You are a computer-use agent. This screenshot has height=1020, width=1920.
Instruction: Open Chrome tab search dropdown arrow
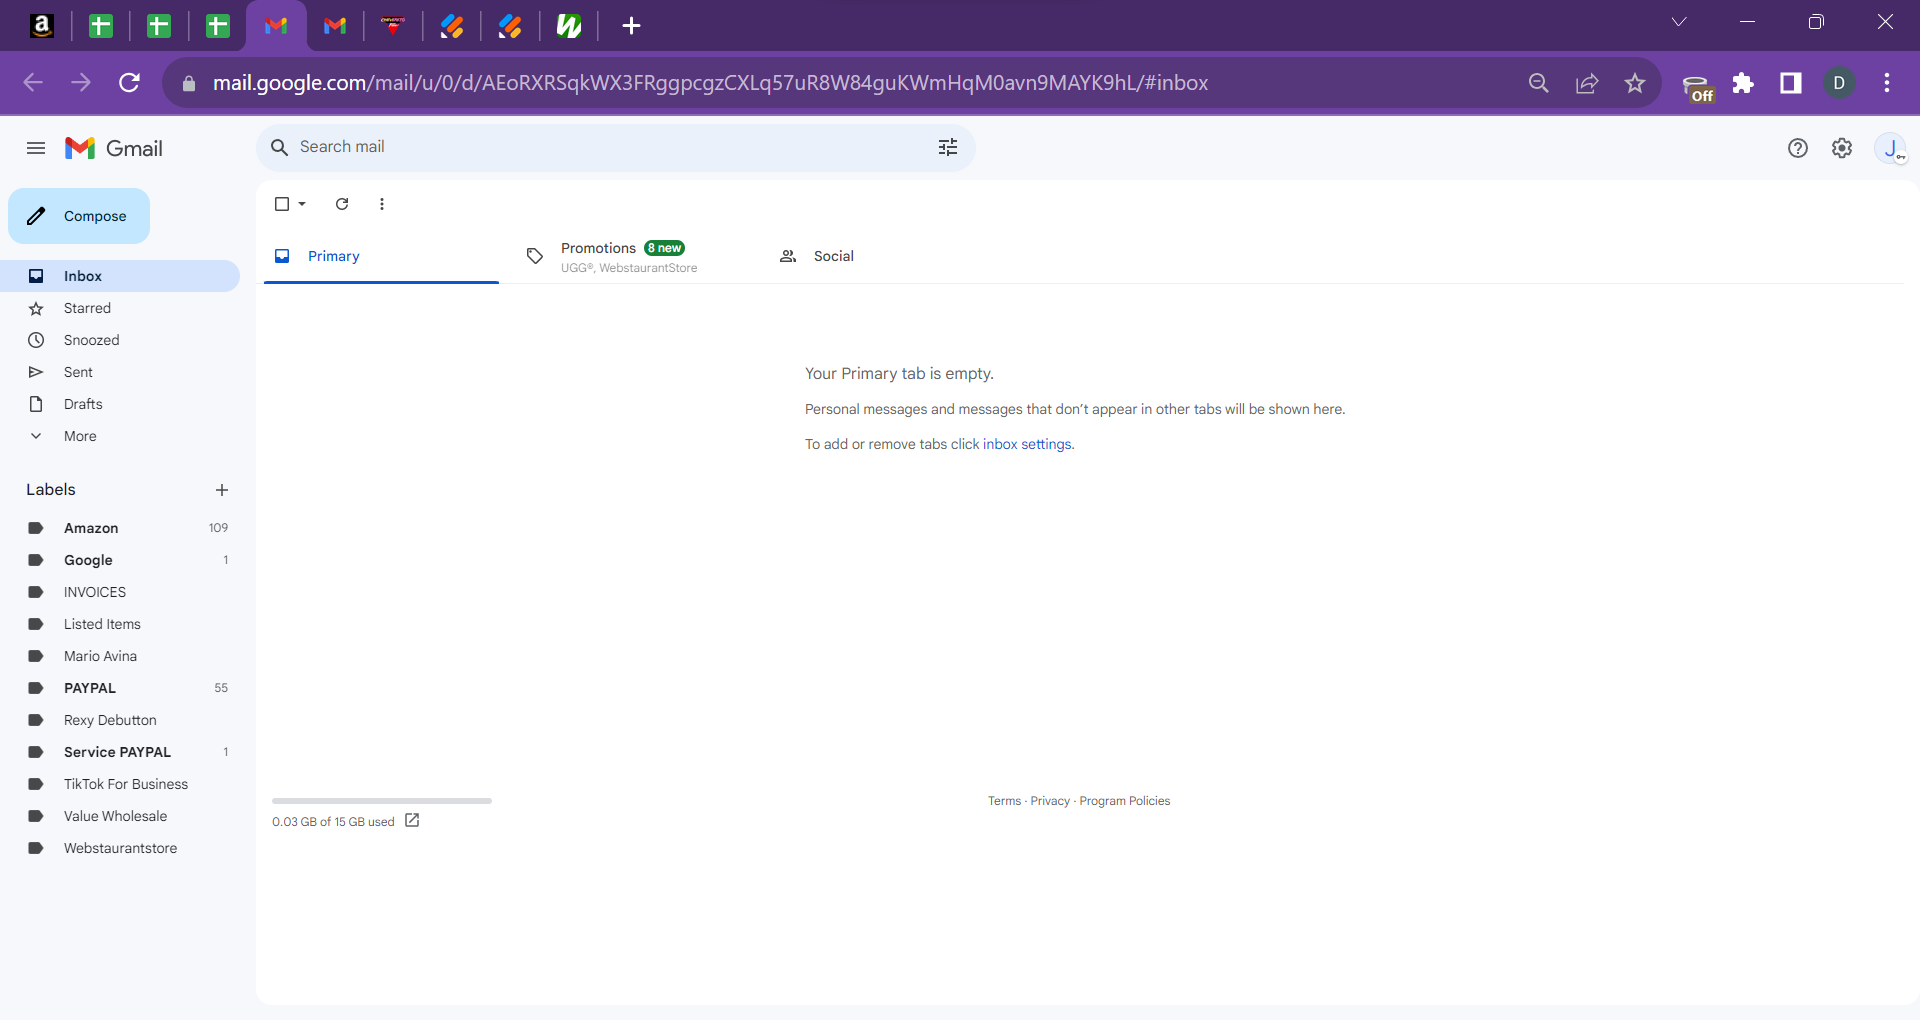pos(1679,22)
